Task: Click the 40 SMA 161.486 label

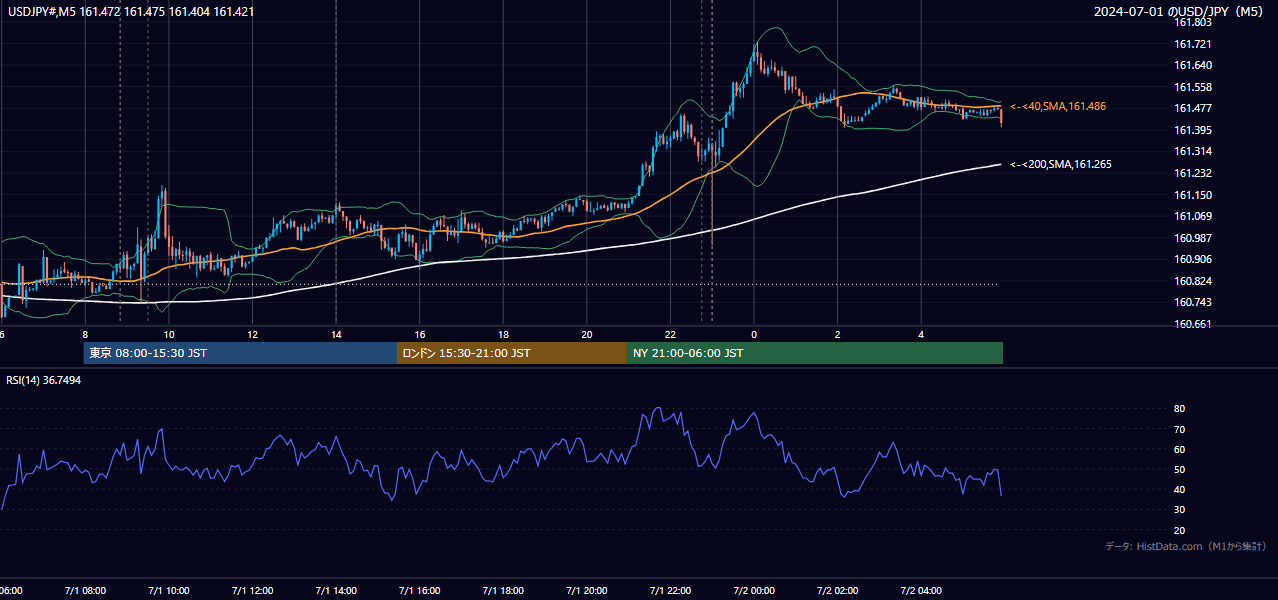Action: [1058, 106]
